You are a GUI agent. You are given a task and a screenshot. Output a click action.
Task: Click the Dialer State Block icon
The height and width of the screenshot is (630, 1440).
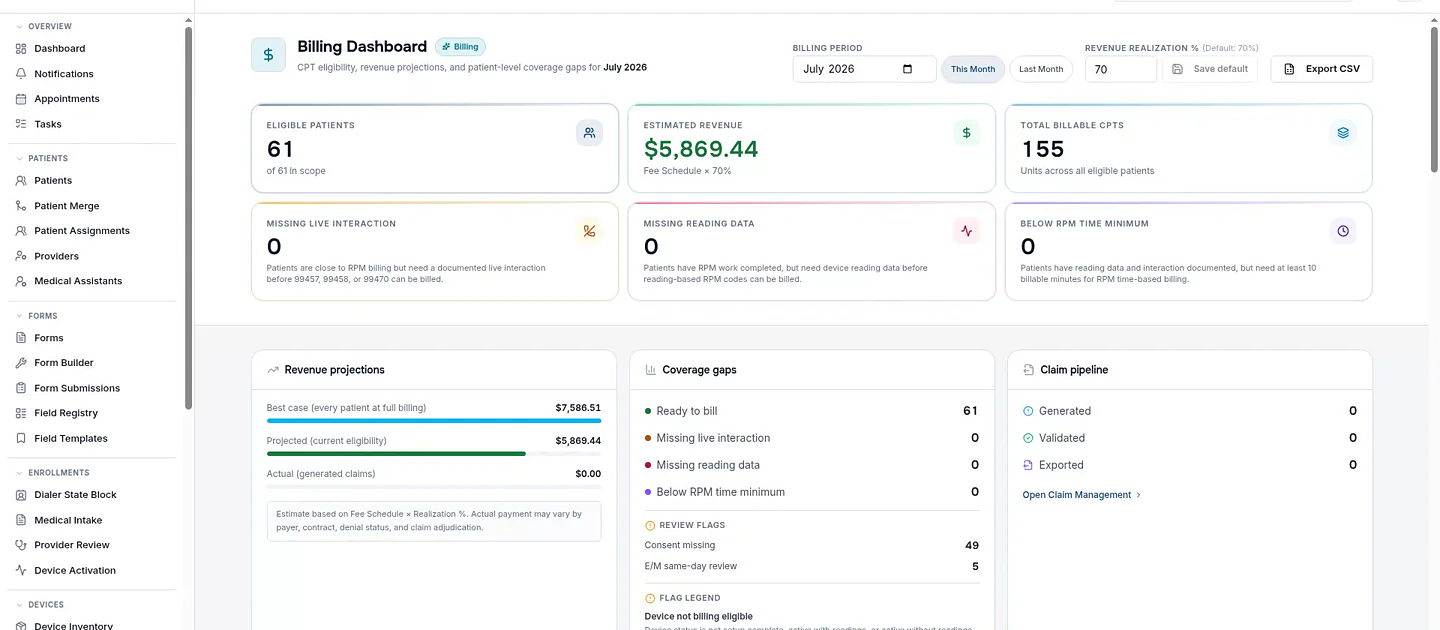[x=21, y=494]
